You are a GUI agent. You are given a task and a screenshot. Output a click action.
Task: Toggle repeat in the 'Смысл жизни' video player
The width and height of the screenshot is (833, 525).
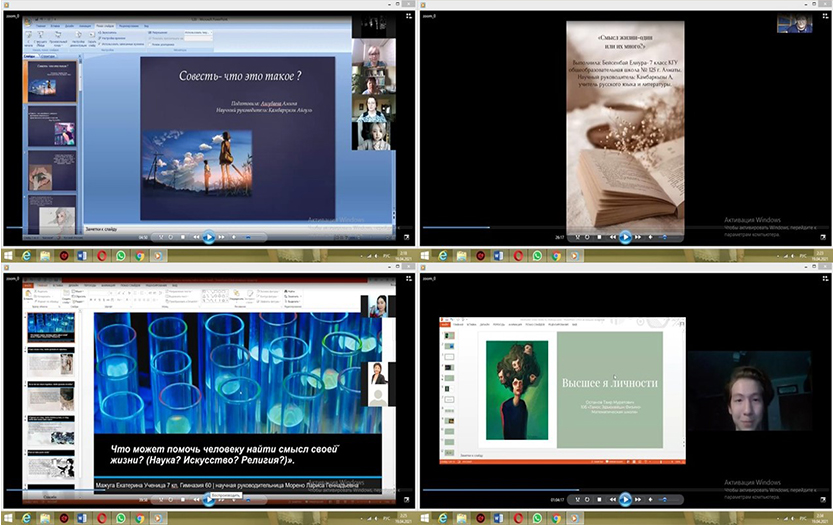point(586,237)
